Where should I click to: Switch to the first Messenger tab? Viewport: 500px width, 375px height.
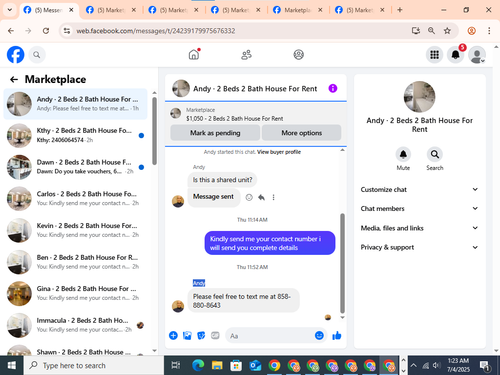(48, 10)
